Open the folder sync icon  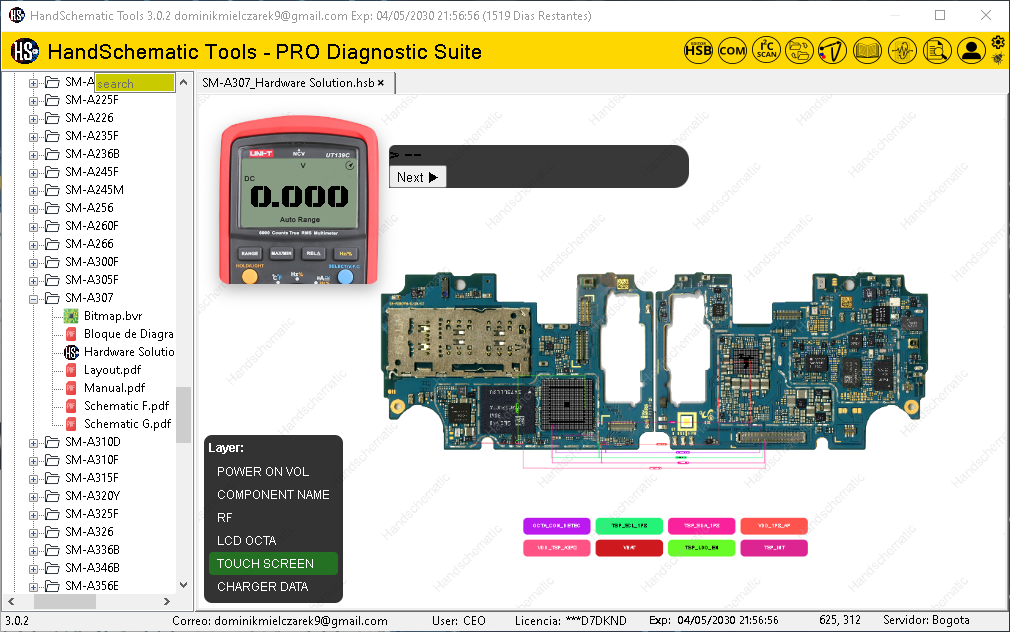pyautogui.click(x=799, y=50)
